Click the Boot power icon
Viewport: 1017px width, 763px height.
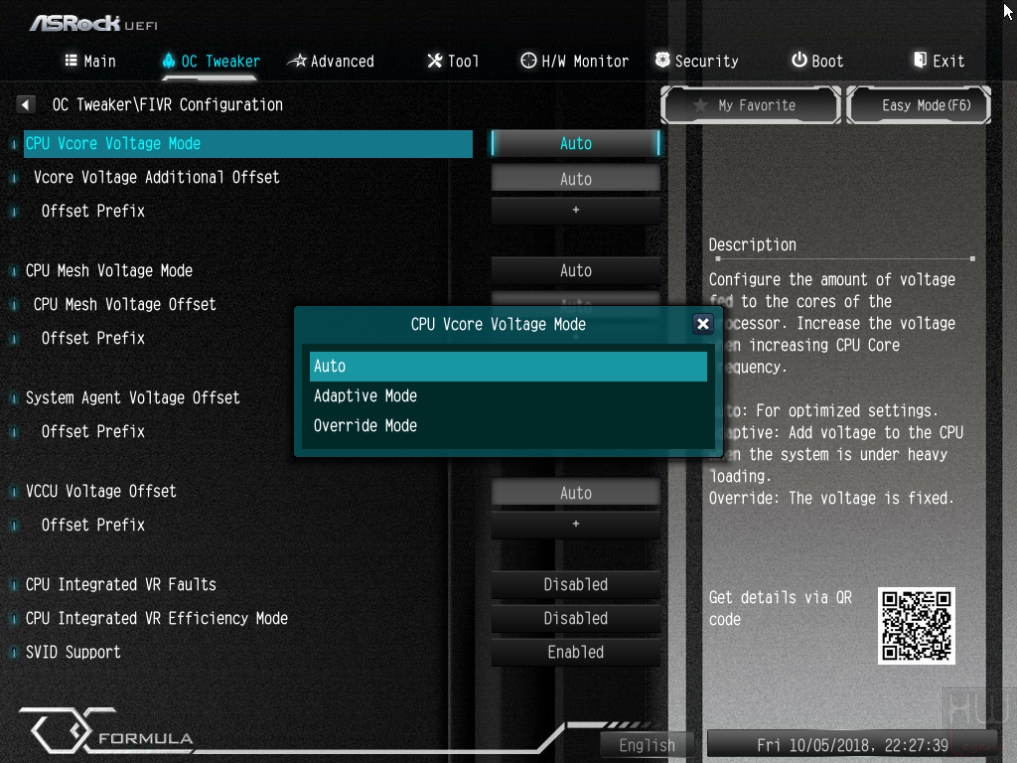pyautogui.click(x=799, y=60)
